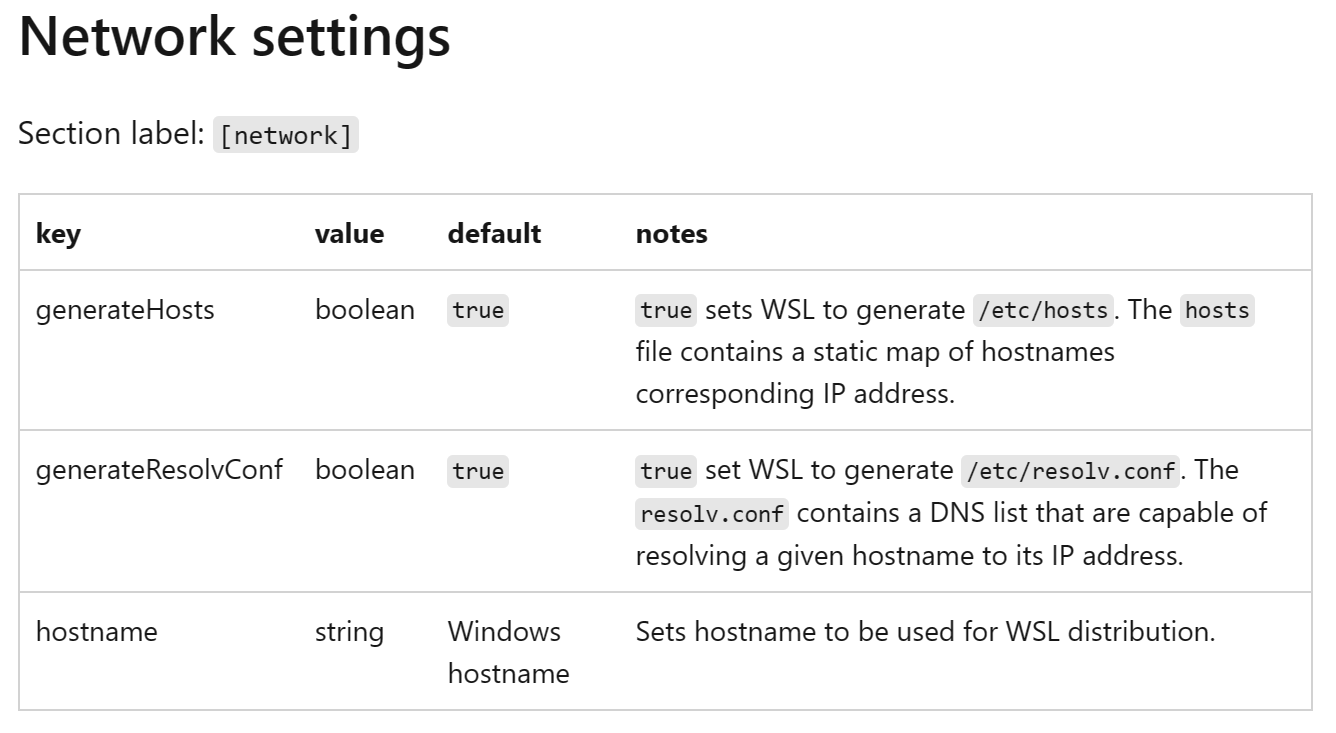
Task: Select the hostname key cell
Action: pyautogui.click(x=96, y=632)
